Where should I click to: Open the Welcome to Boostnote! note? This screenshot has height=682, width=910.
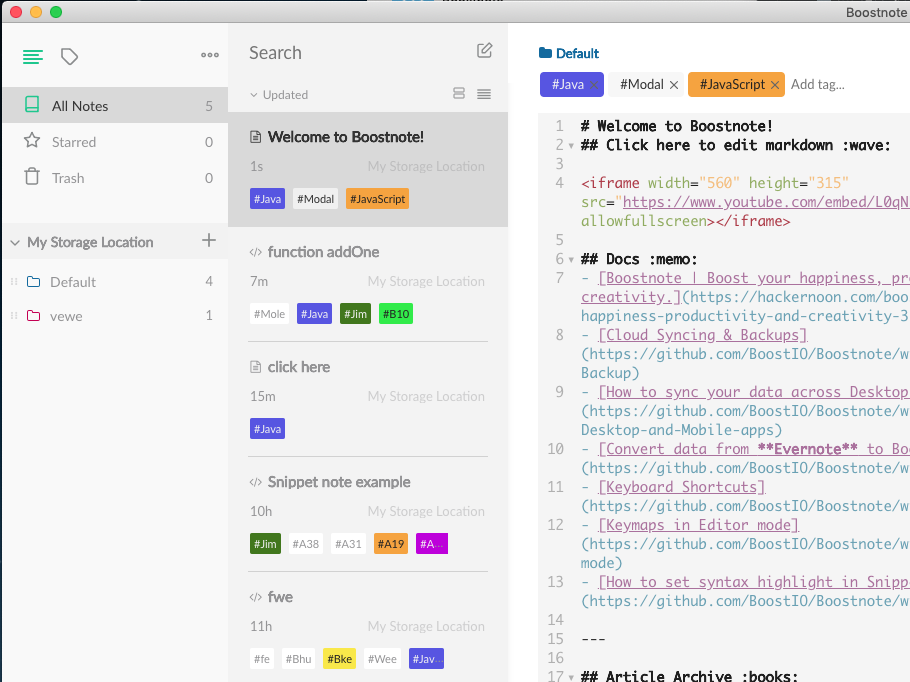coord(368,169)
